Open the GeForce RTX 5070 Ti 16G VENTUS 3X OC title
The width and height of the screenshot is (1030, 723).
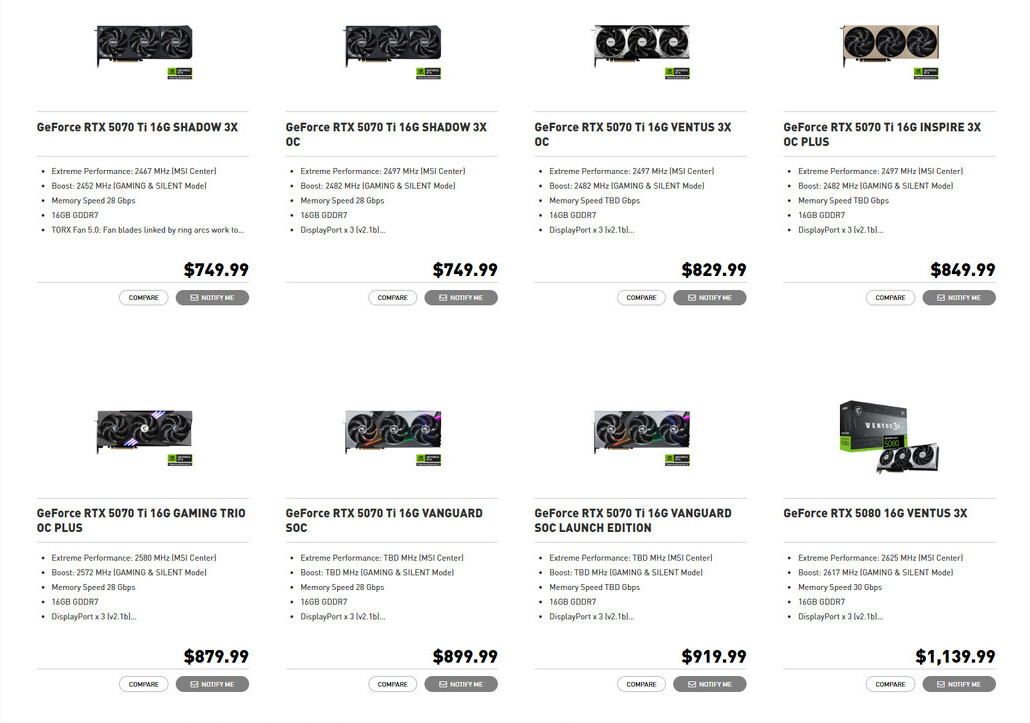[x=633, y=135]
